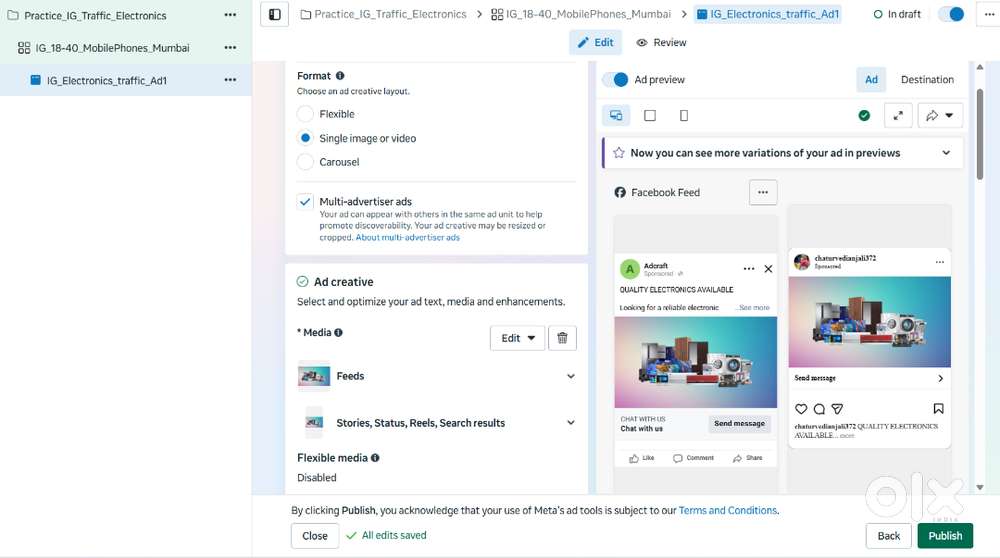Viewport: 1000px width, 558px height.
Task: Toggle the Ad preview switch
Action: [615, 80]
